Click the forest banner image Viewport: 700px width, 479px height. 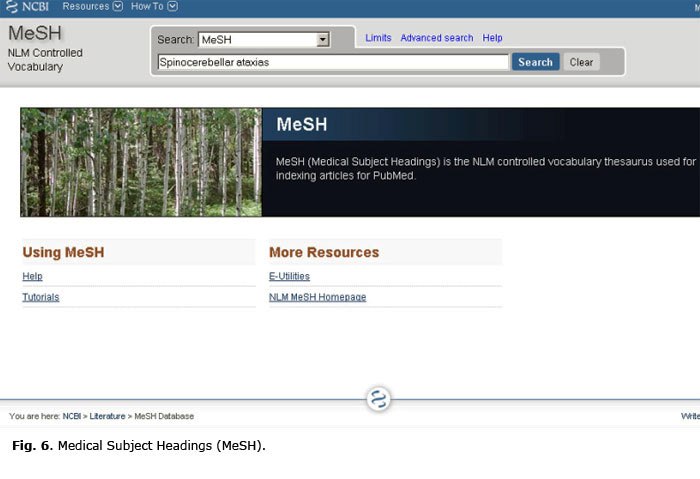[x=141, y=162]
